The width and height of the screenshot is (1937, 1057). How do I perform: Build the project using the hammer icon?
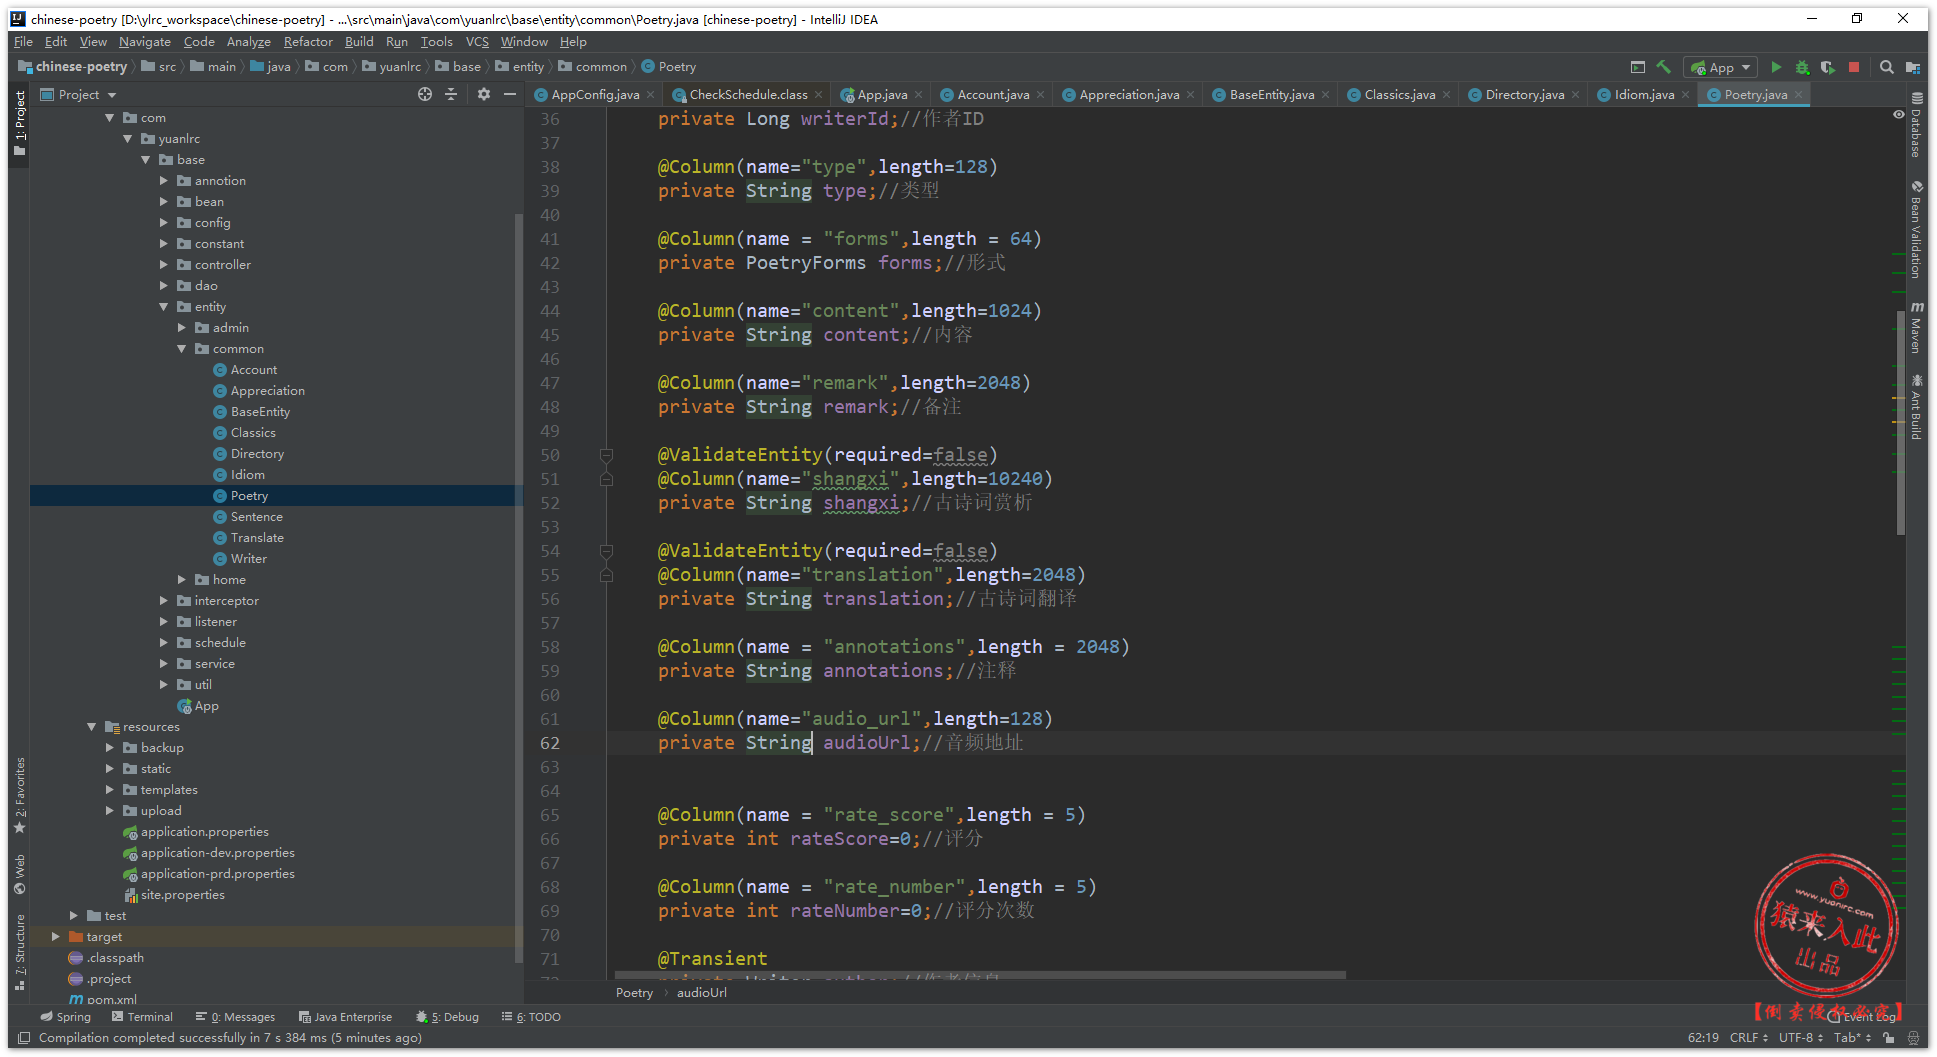tap(1664, 67)
